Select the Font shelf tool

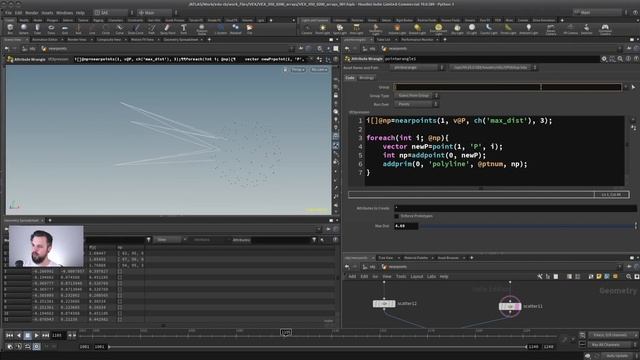tap(184, 29)
